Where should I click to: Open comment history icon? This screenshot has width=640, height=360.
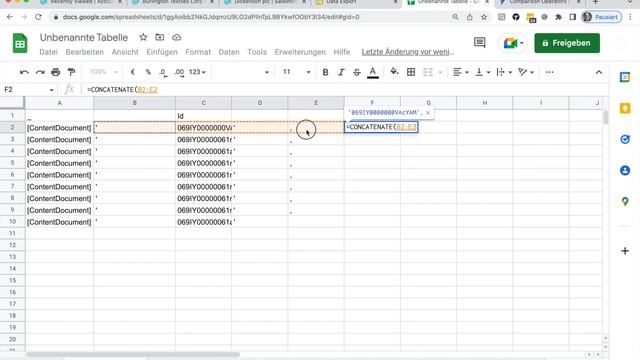coord(480,42)
